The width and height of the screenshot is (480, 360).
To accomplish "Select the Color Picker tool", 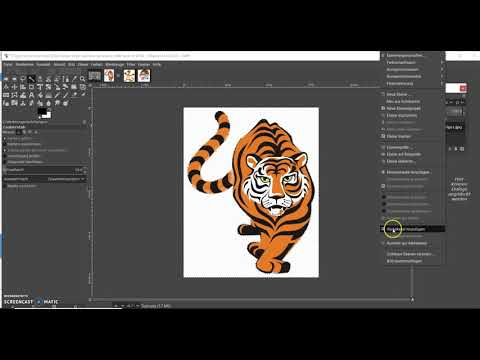I will pos(74,79).
